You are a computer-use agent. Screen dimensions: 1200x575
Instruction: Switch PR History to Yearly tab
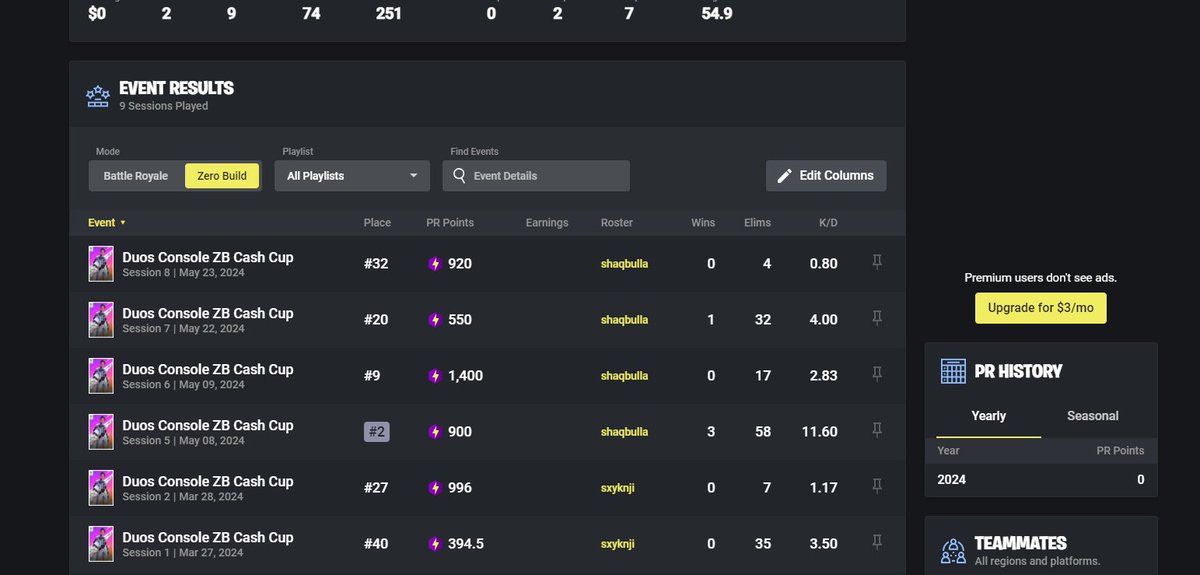[989, 416]
